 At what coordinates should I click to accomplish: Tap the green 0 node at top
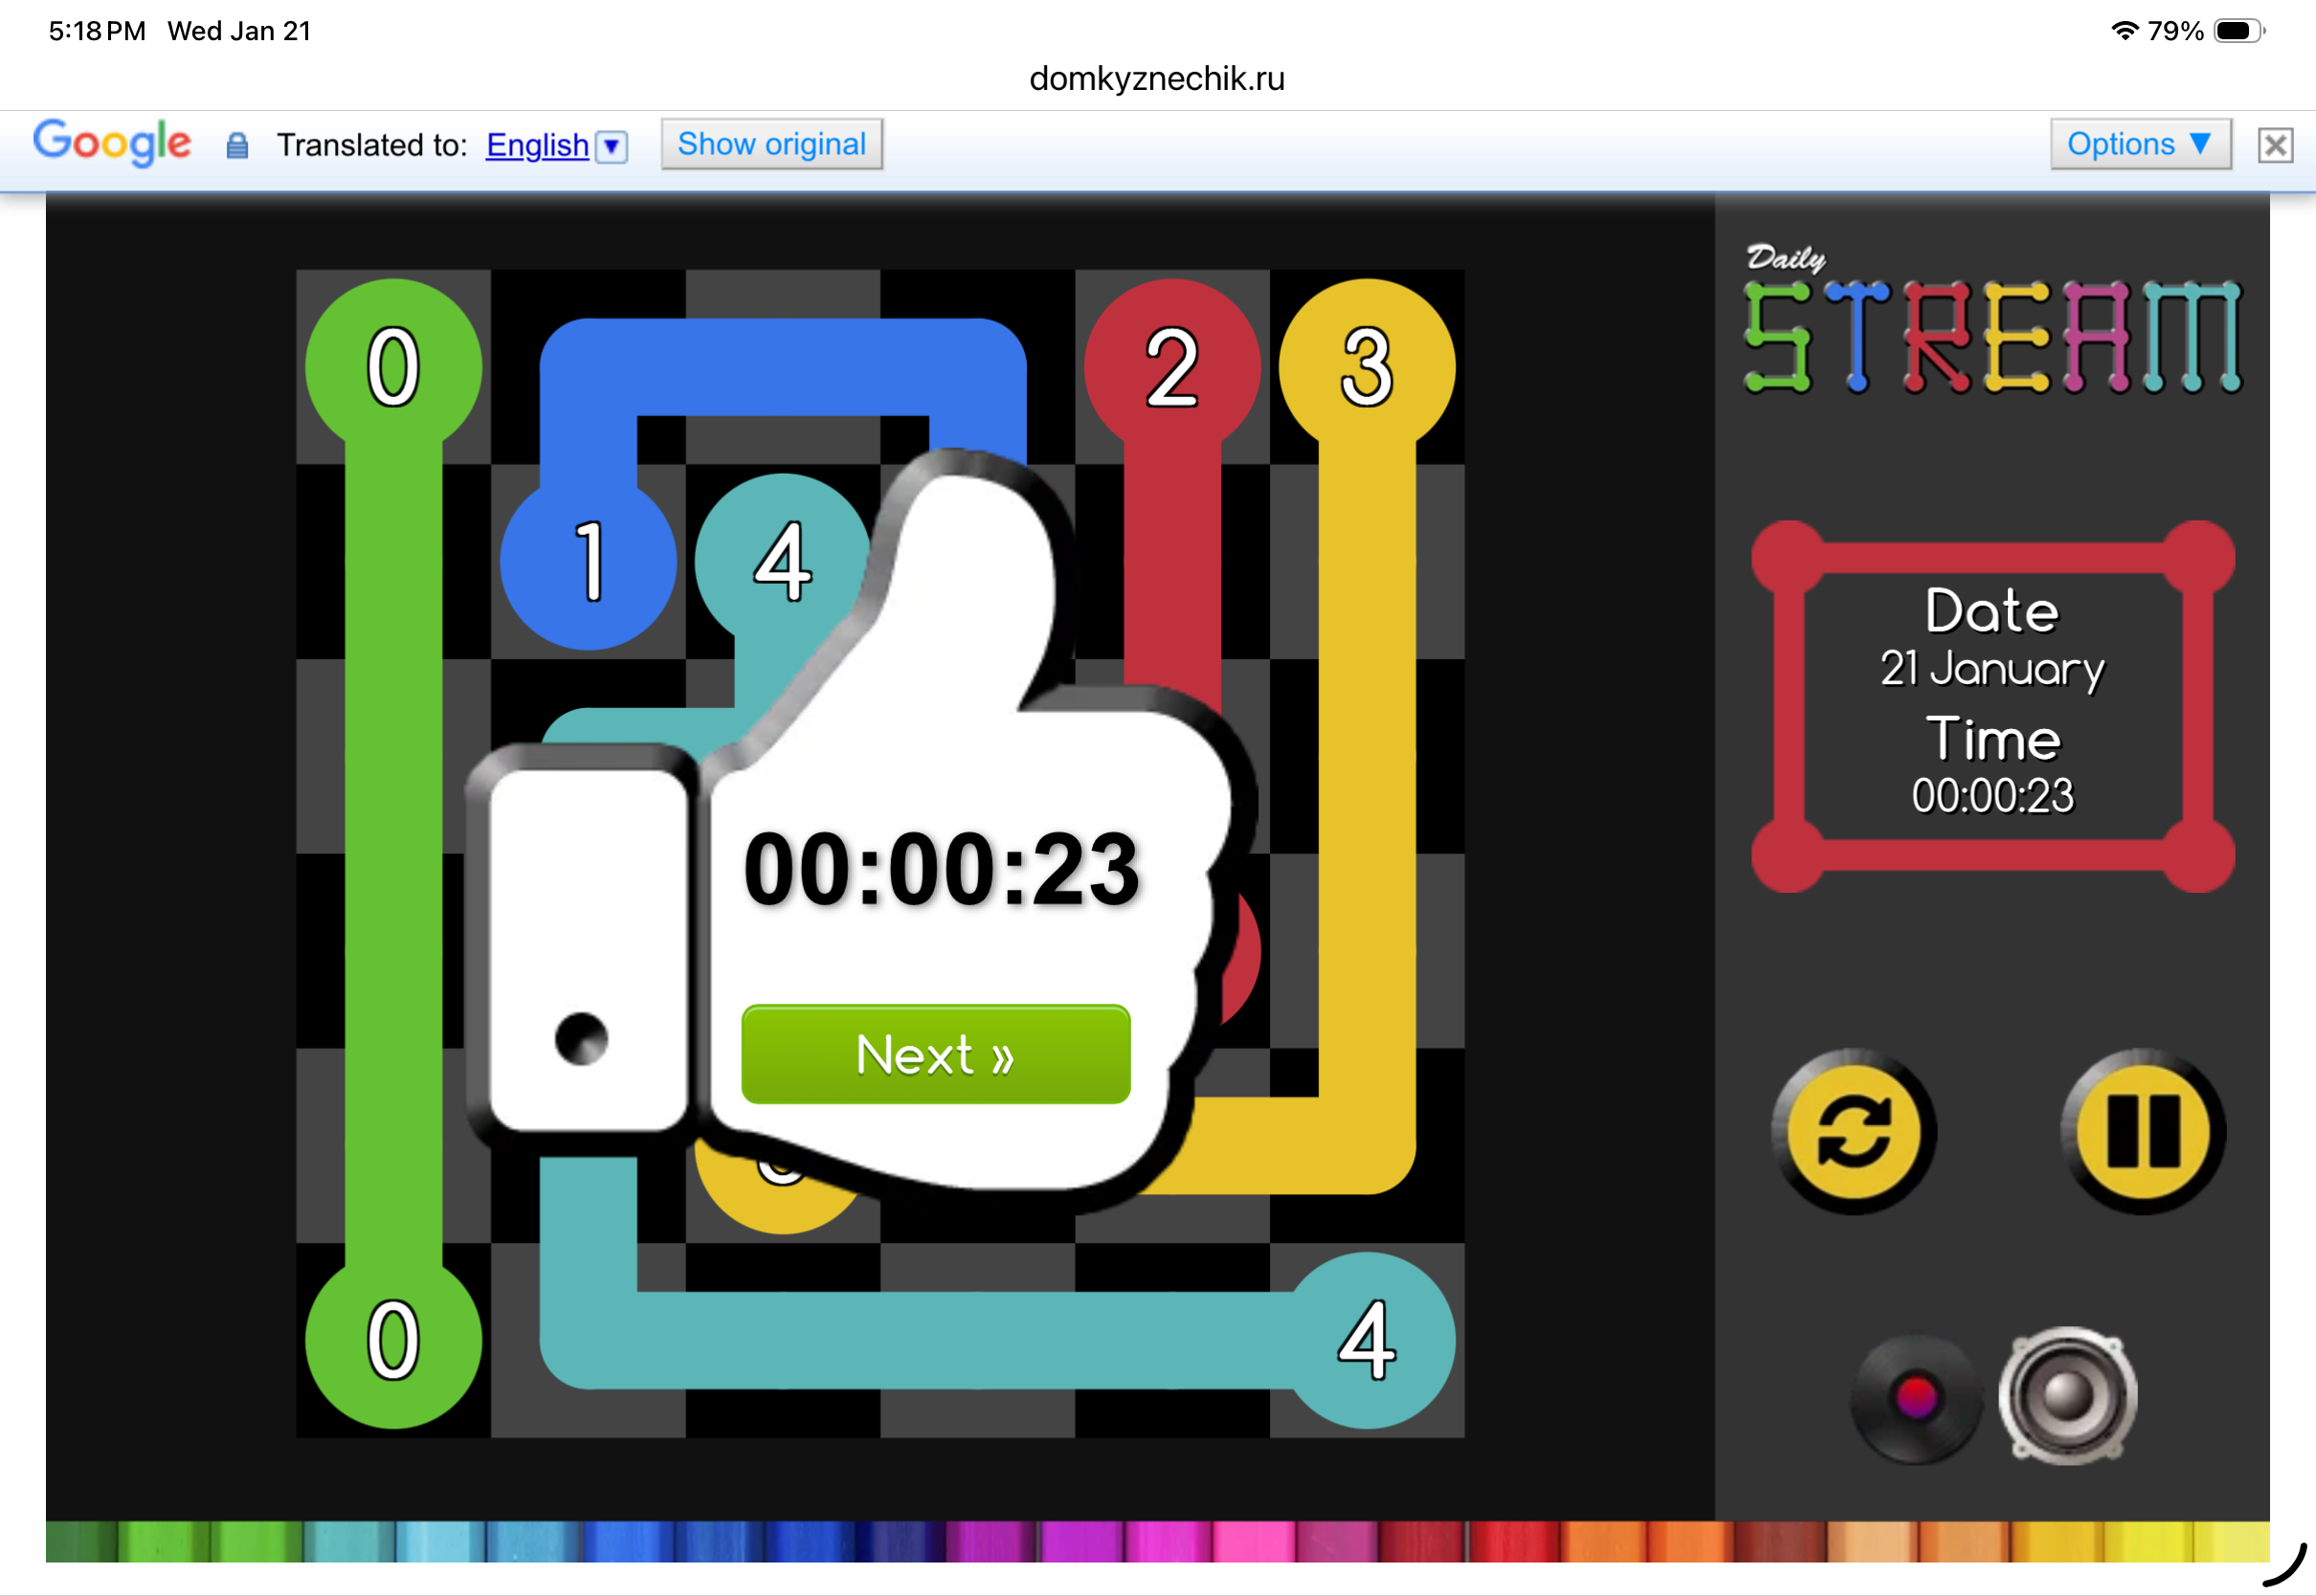click(x=393, y=367)
